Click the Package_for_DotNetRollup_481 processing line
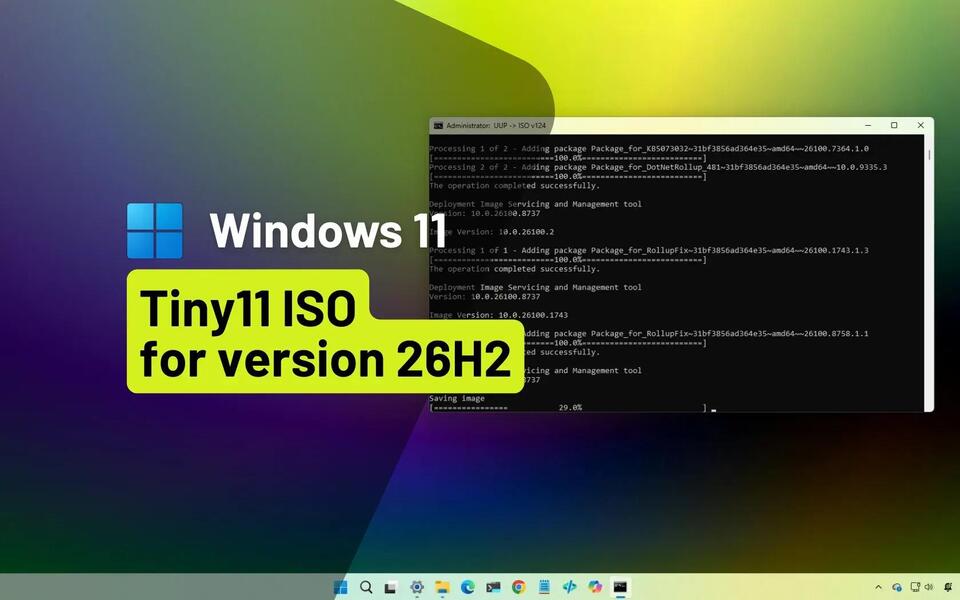 coord(658,167)
